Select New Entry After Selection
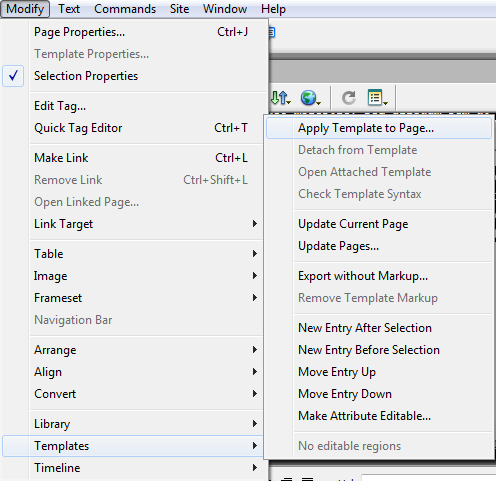The height and width of the screenshot is (481, 496). point(365,328)
